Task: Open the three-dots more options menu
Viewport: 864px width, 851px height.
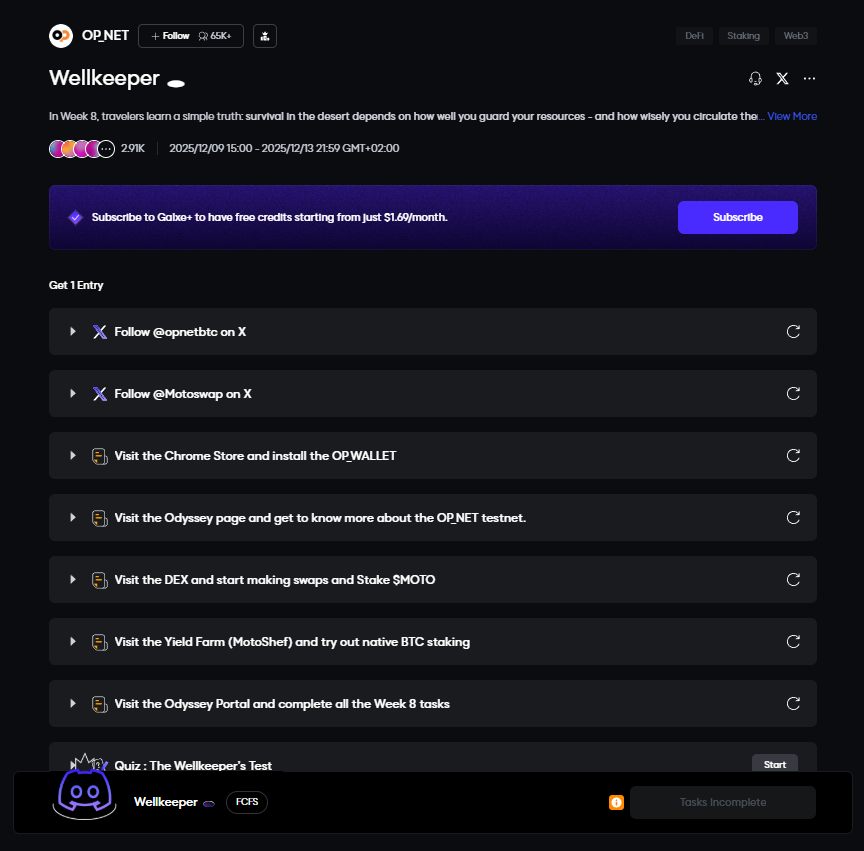Action: 809,78
